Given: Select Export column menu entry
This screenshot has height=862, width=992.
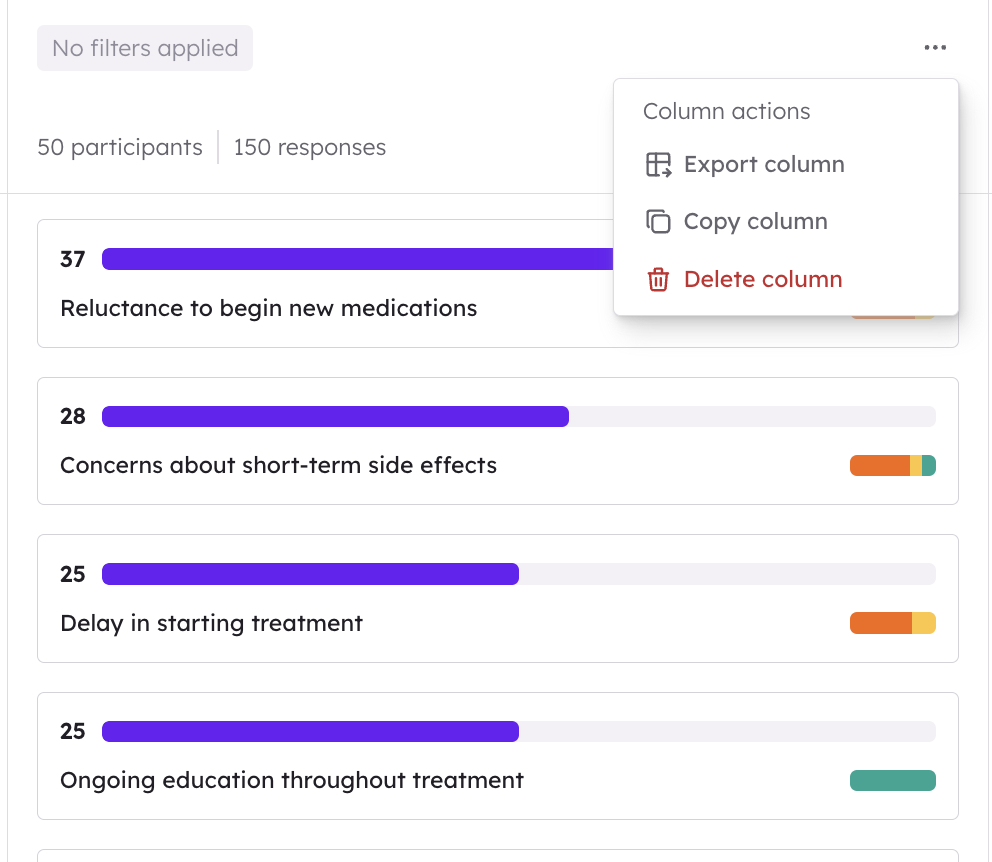Looking at the screenshot, I should [x=764, y=165].
